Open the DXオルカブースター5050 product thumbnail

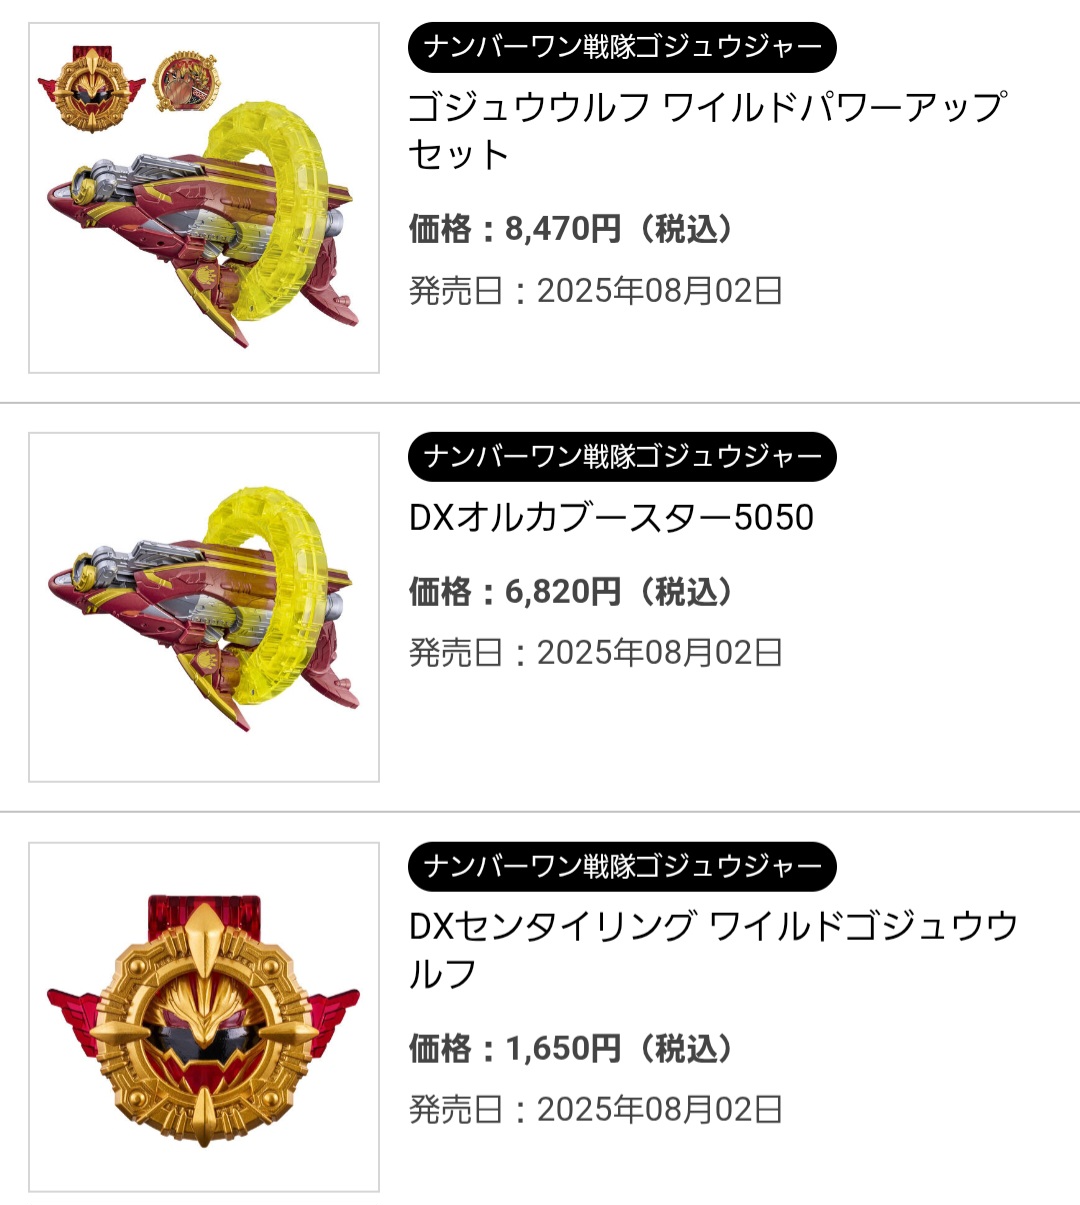point(204,607)
